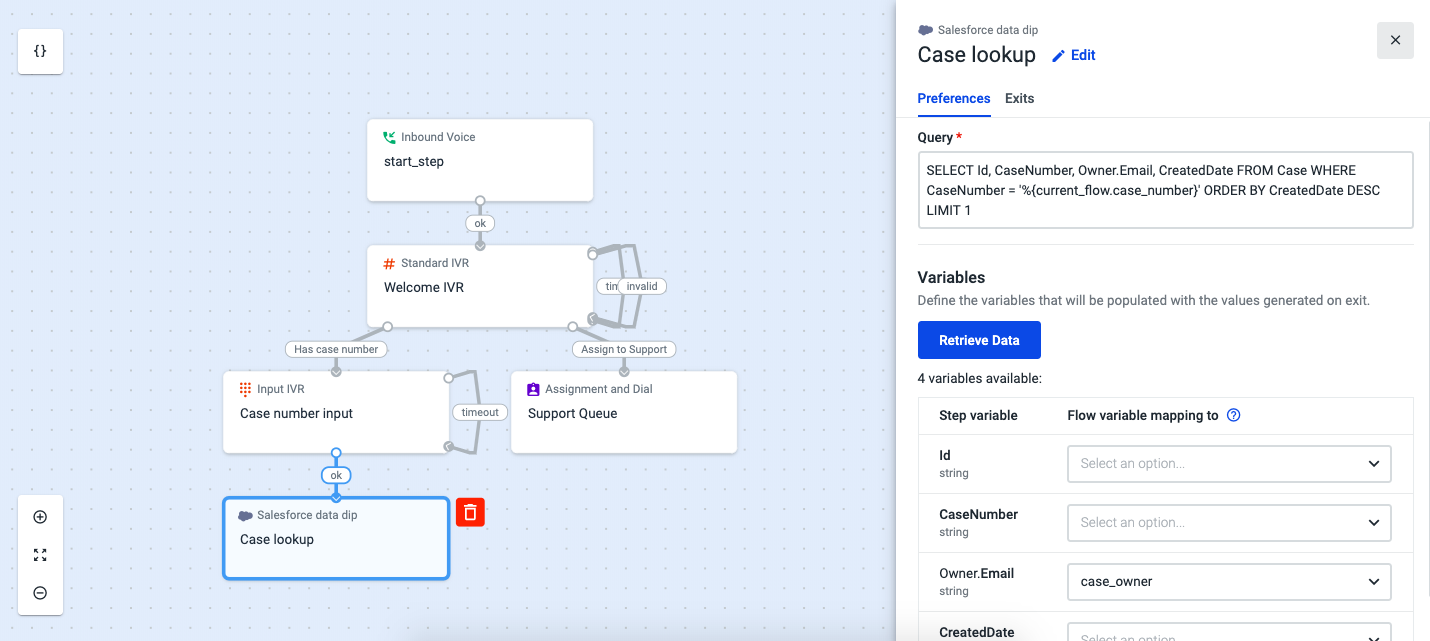
Task: Click the Assign to Support exit label
Action: 624,349
